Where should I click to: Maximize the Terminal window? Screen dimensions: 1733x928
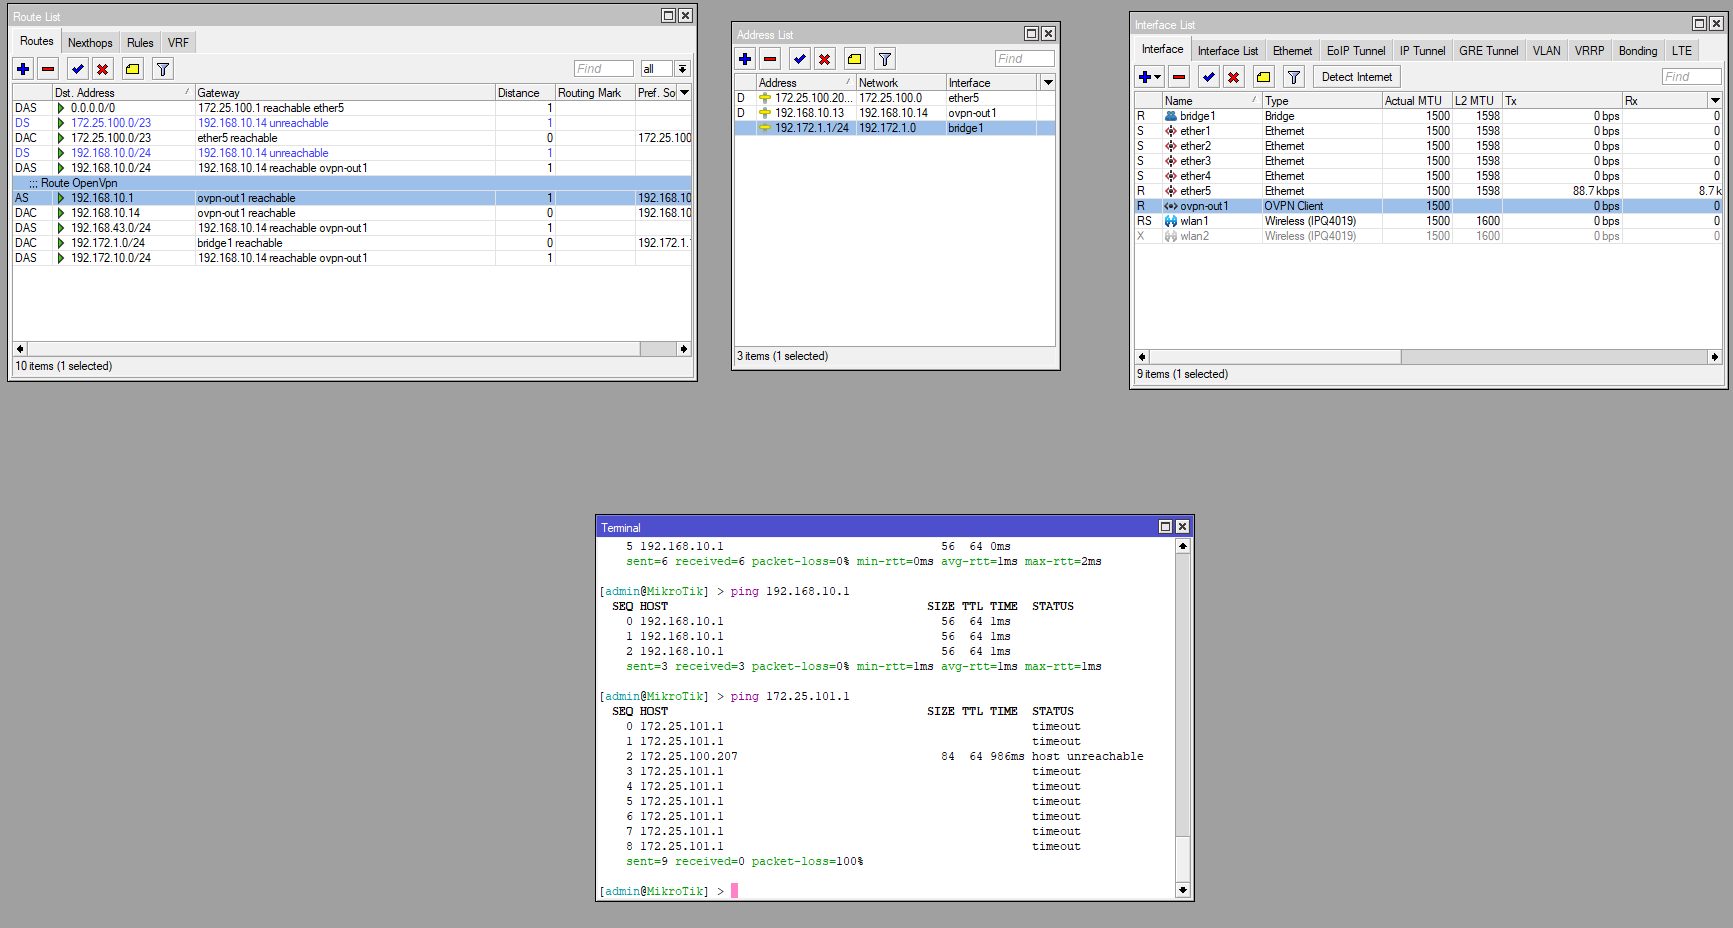1165,527
